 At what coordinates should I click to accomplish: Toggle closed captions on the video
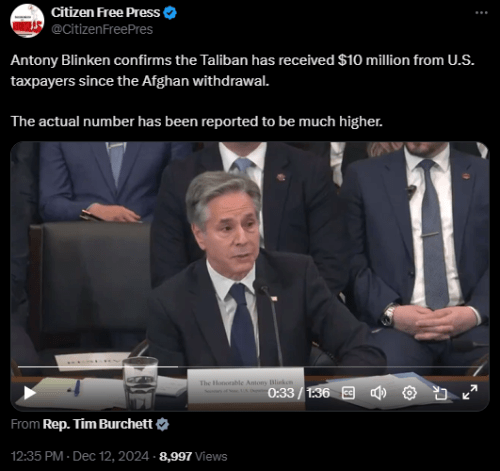click(x=349, y=393)
